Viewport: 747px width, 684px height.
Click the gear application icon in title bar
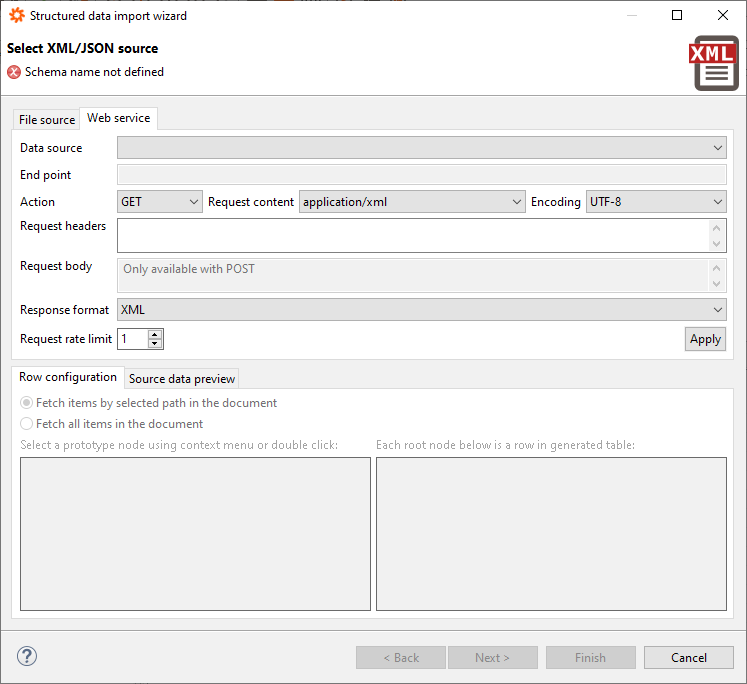coord(16,16)
